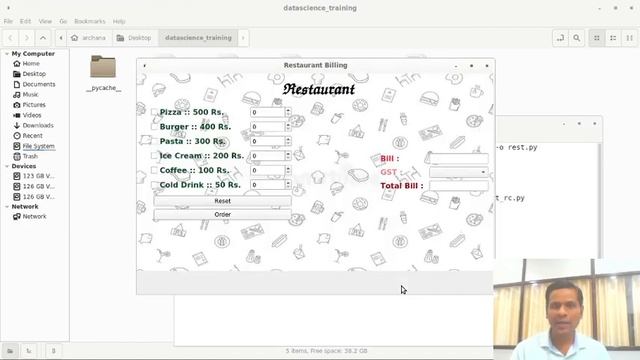This screenshot has height=360, width=640.
Task: Open the Edit menu
Action: (25, 21)
